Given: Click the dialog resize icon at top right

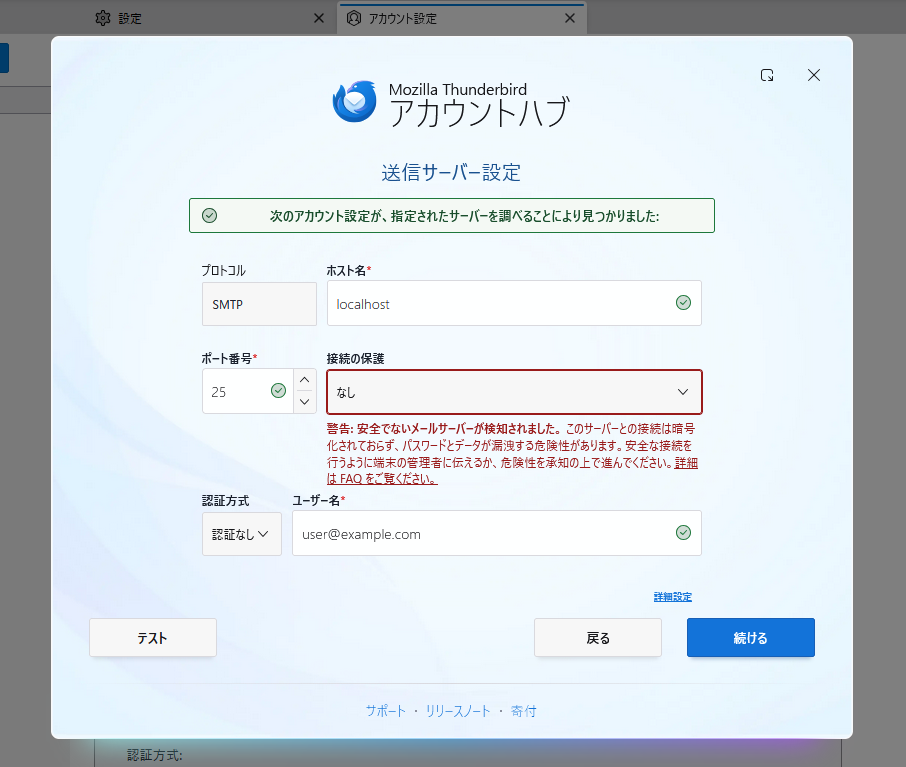Looking at the screenshot, I should (x=767, y=75).
